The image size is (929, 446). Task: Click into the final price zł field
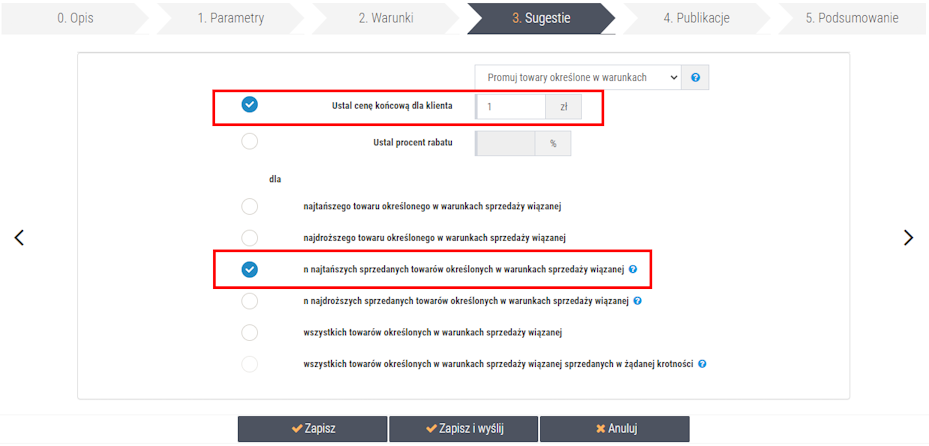click(x=510, y=107)
